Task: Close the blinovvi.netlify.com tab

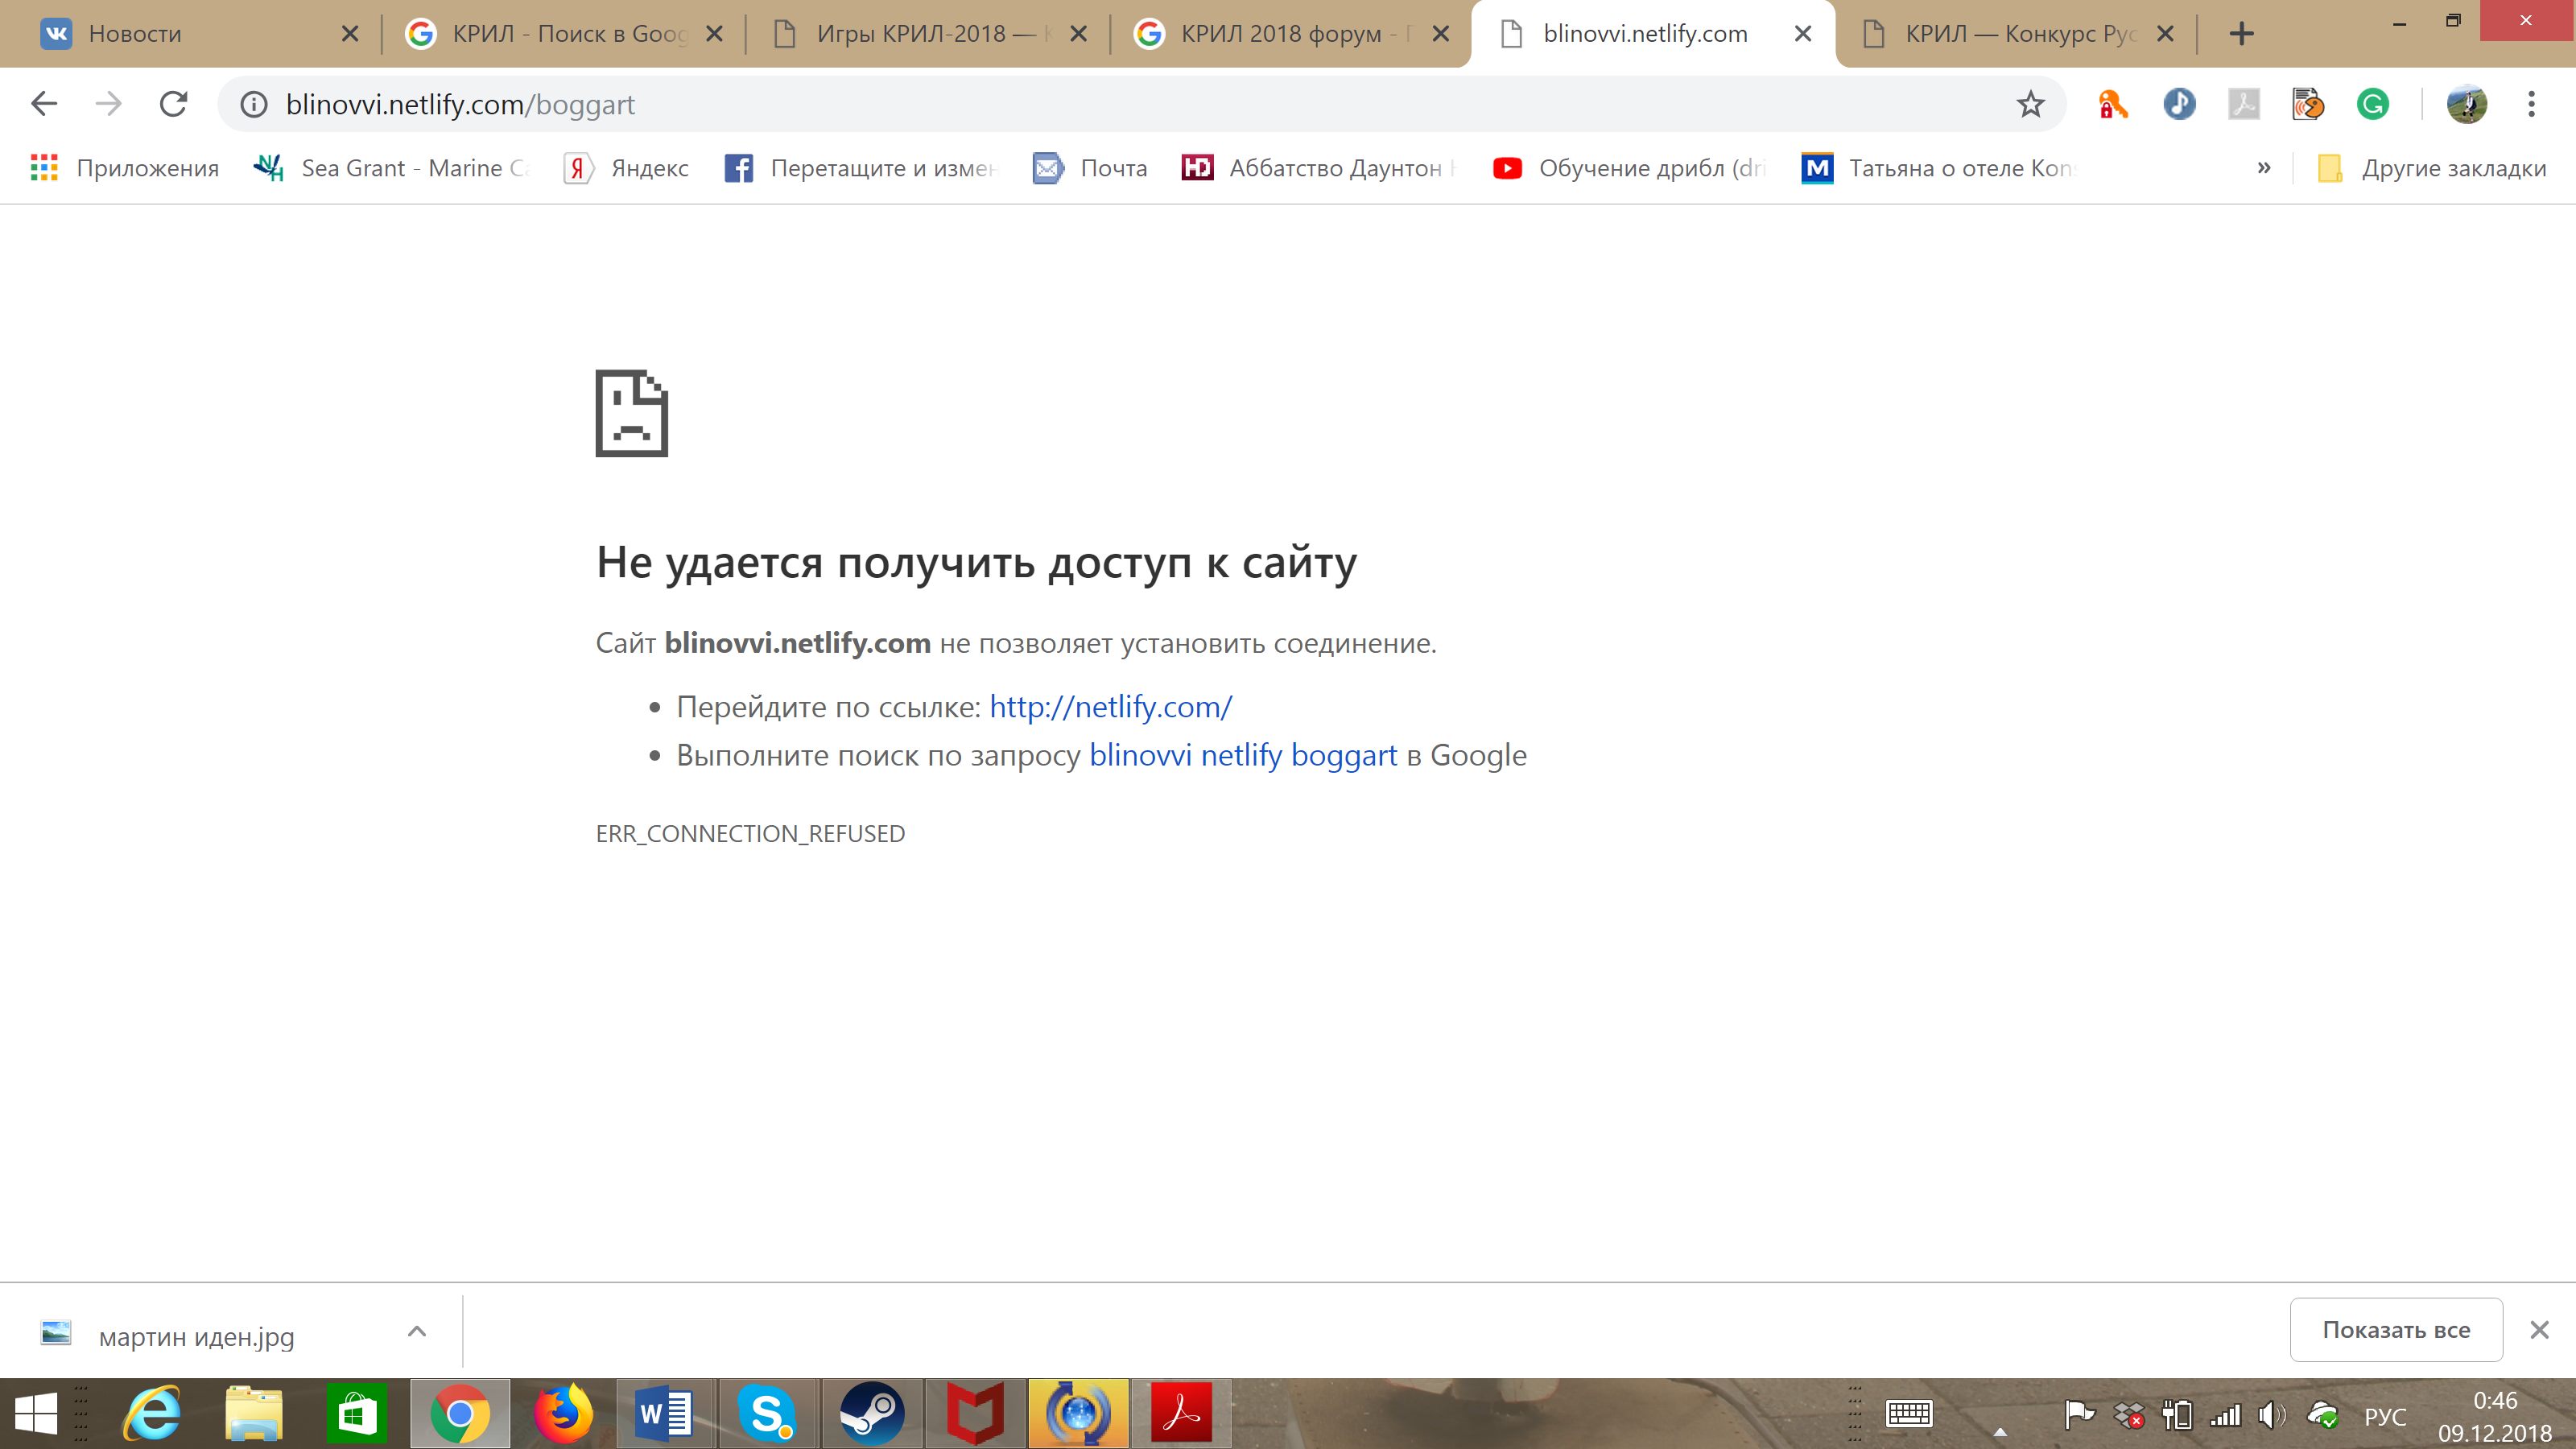Action: (x=1803, y=34)
